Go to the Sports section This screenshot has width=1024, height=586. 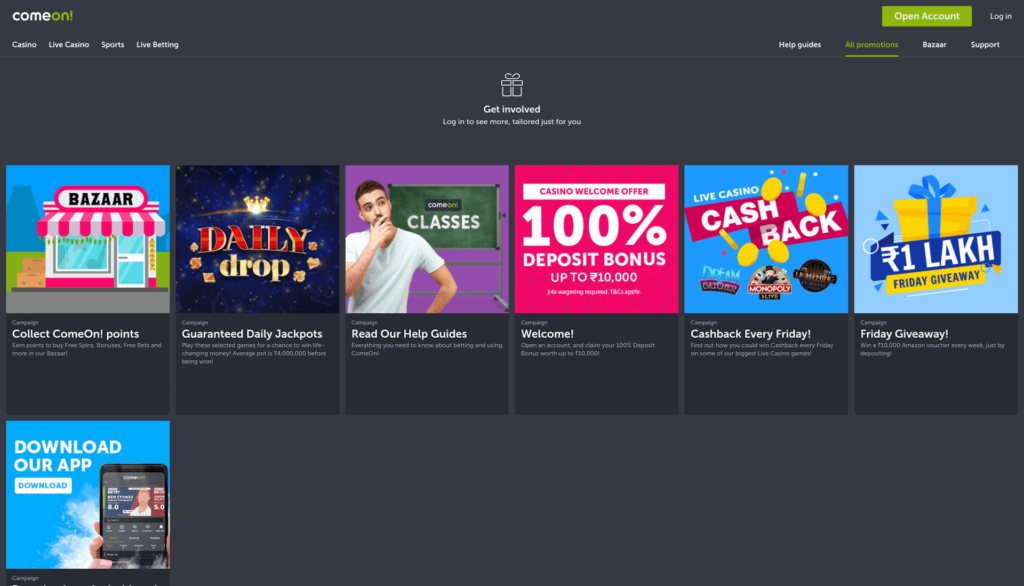pyautogui.click(x=112, y=44)
